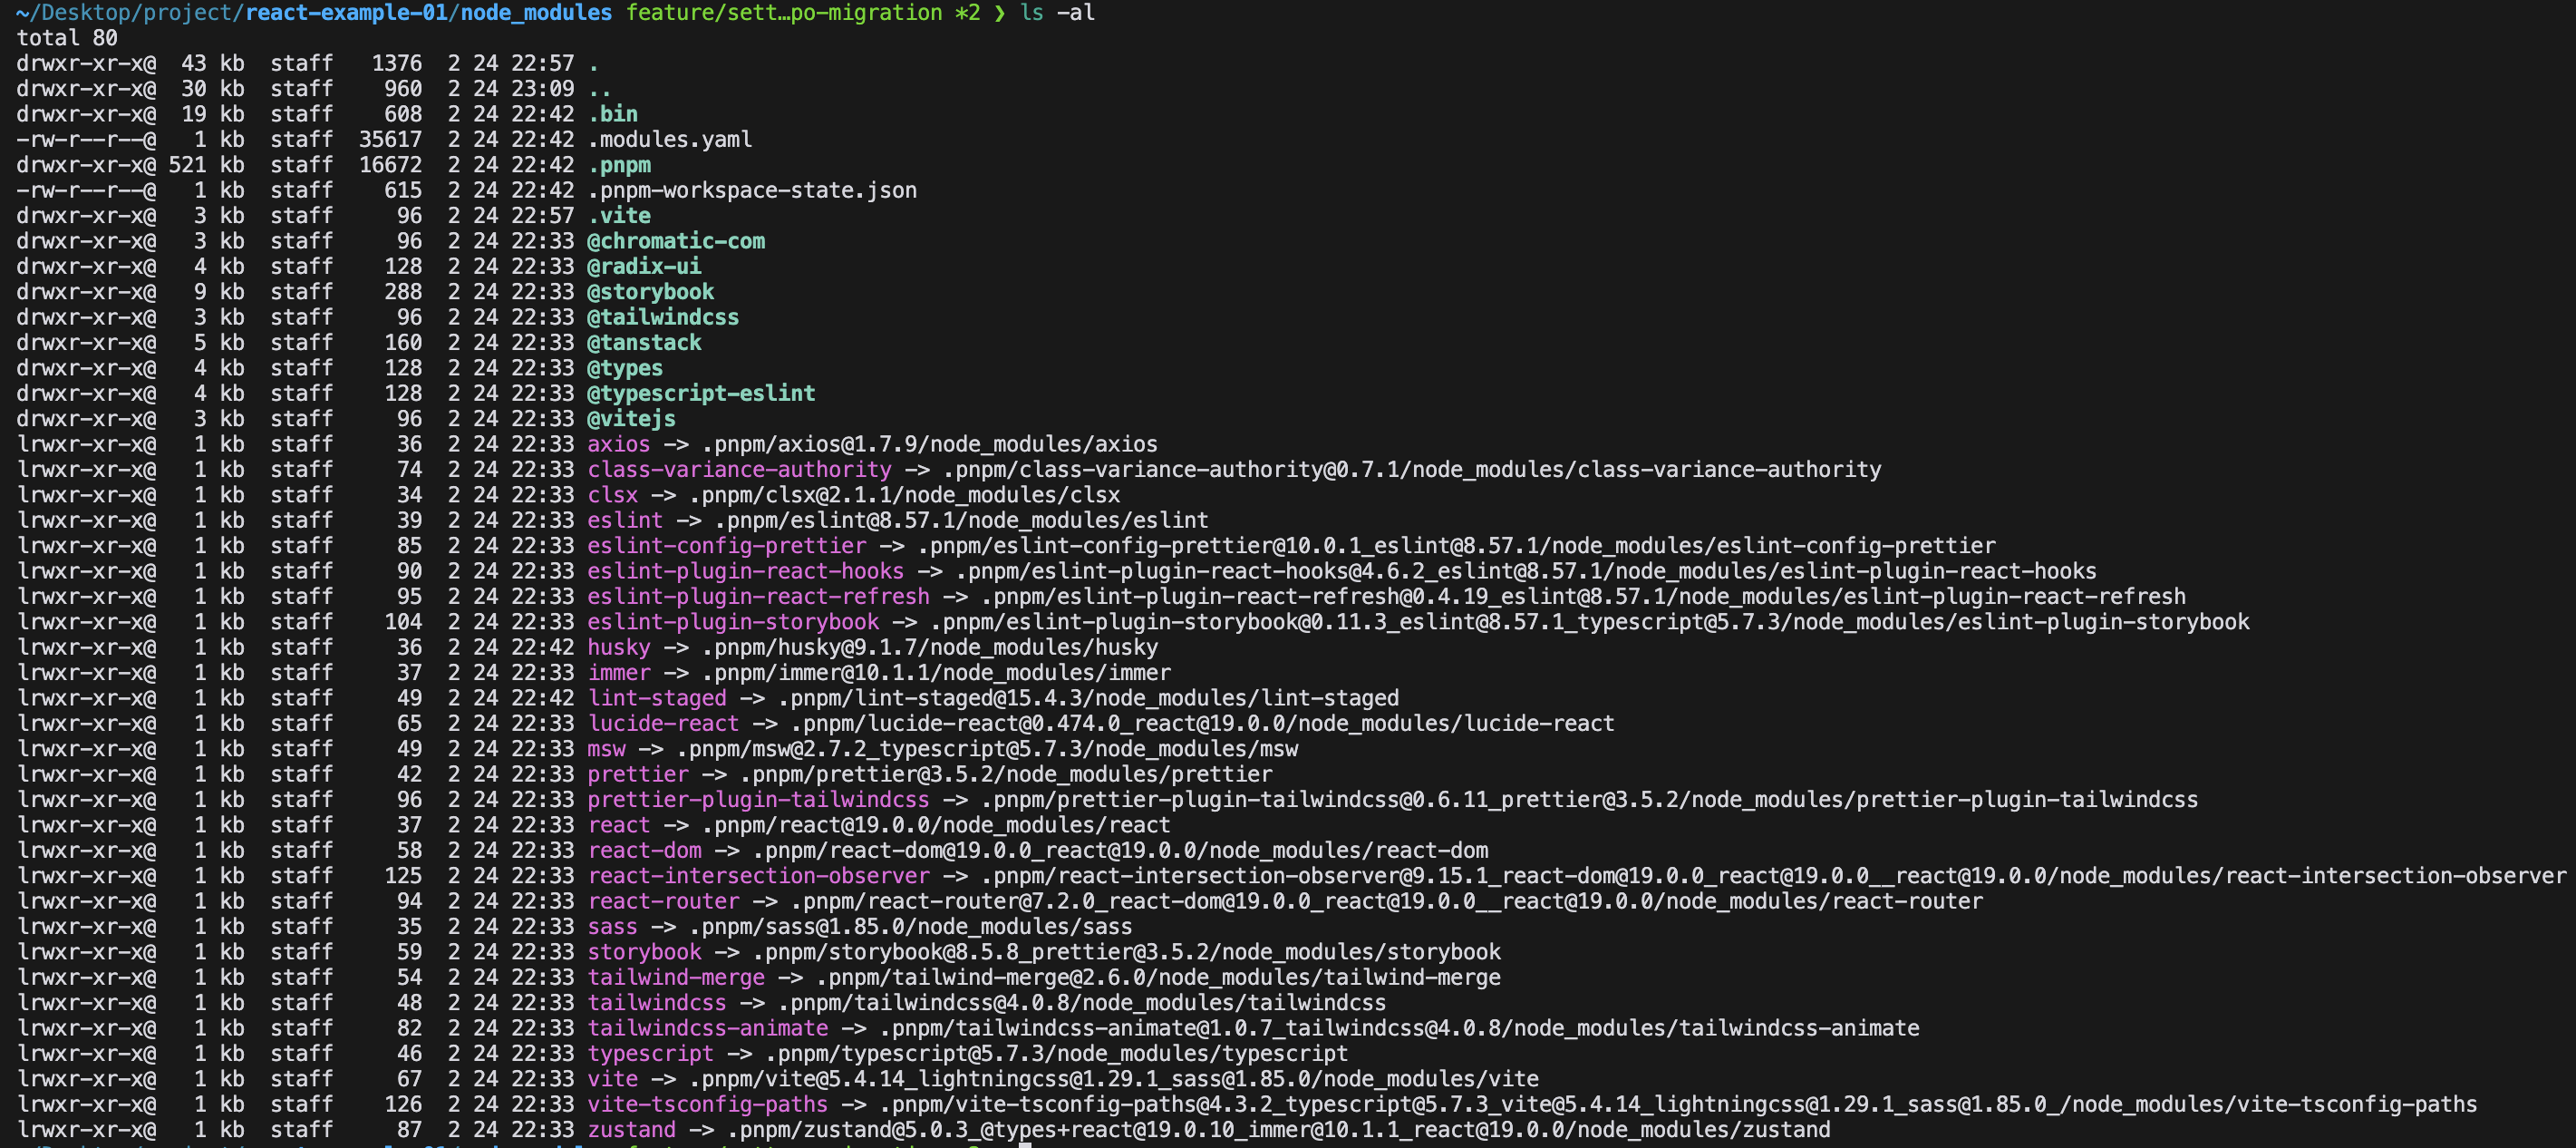Select the sass symlink name
2576x1148 pixels.
[x=612, y=927]
